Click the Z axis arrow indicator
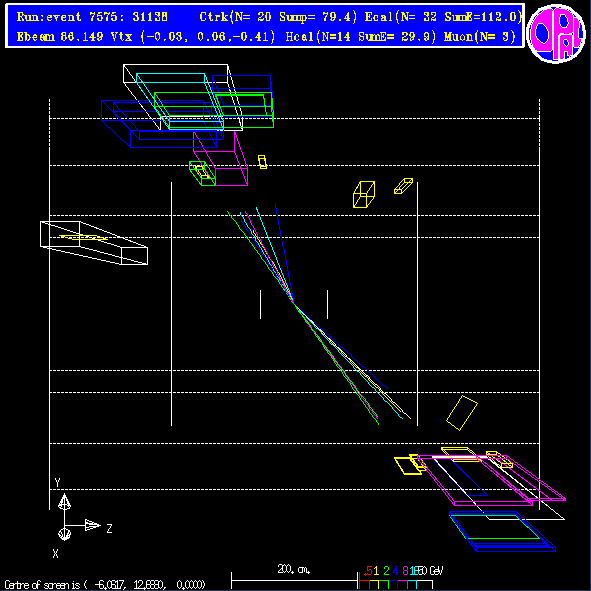Viewport: 591px width, 591px height. 92,525
